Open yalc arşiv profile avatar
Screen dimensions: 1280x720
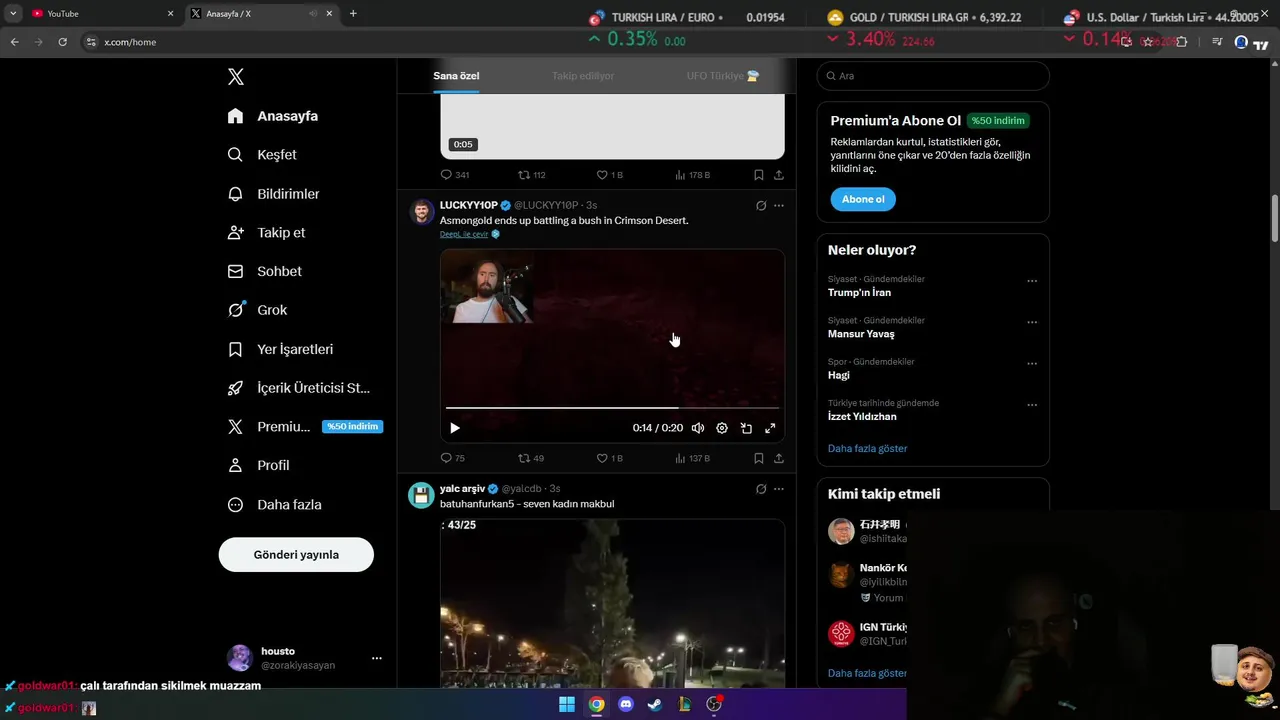coord(422,495)
